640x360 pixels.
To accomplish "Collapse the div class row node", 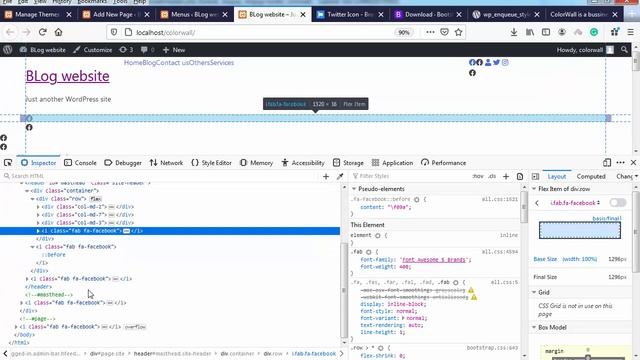I will click(x=33, y=199).
